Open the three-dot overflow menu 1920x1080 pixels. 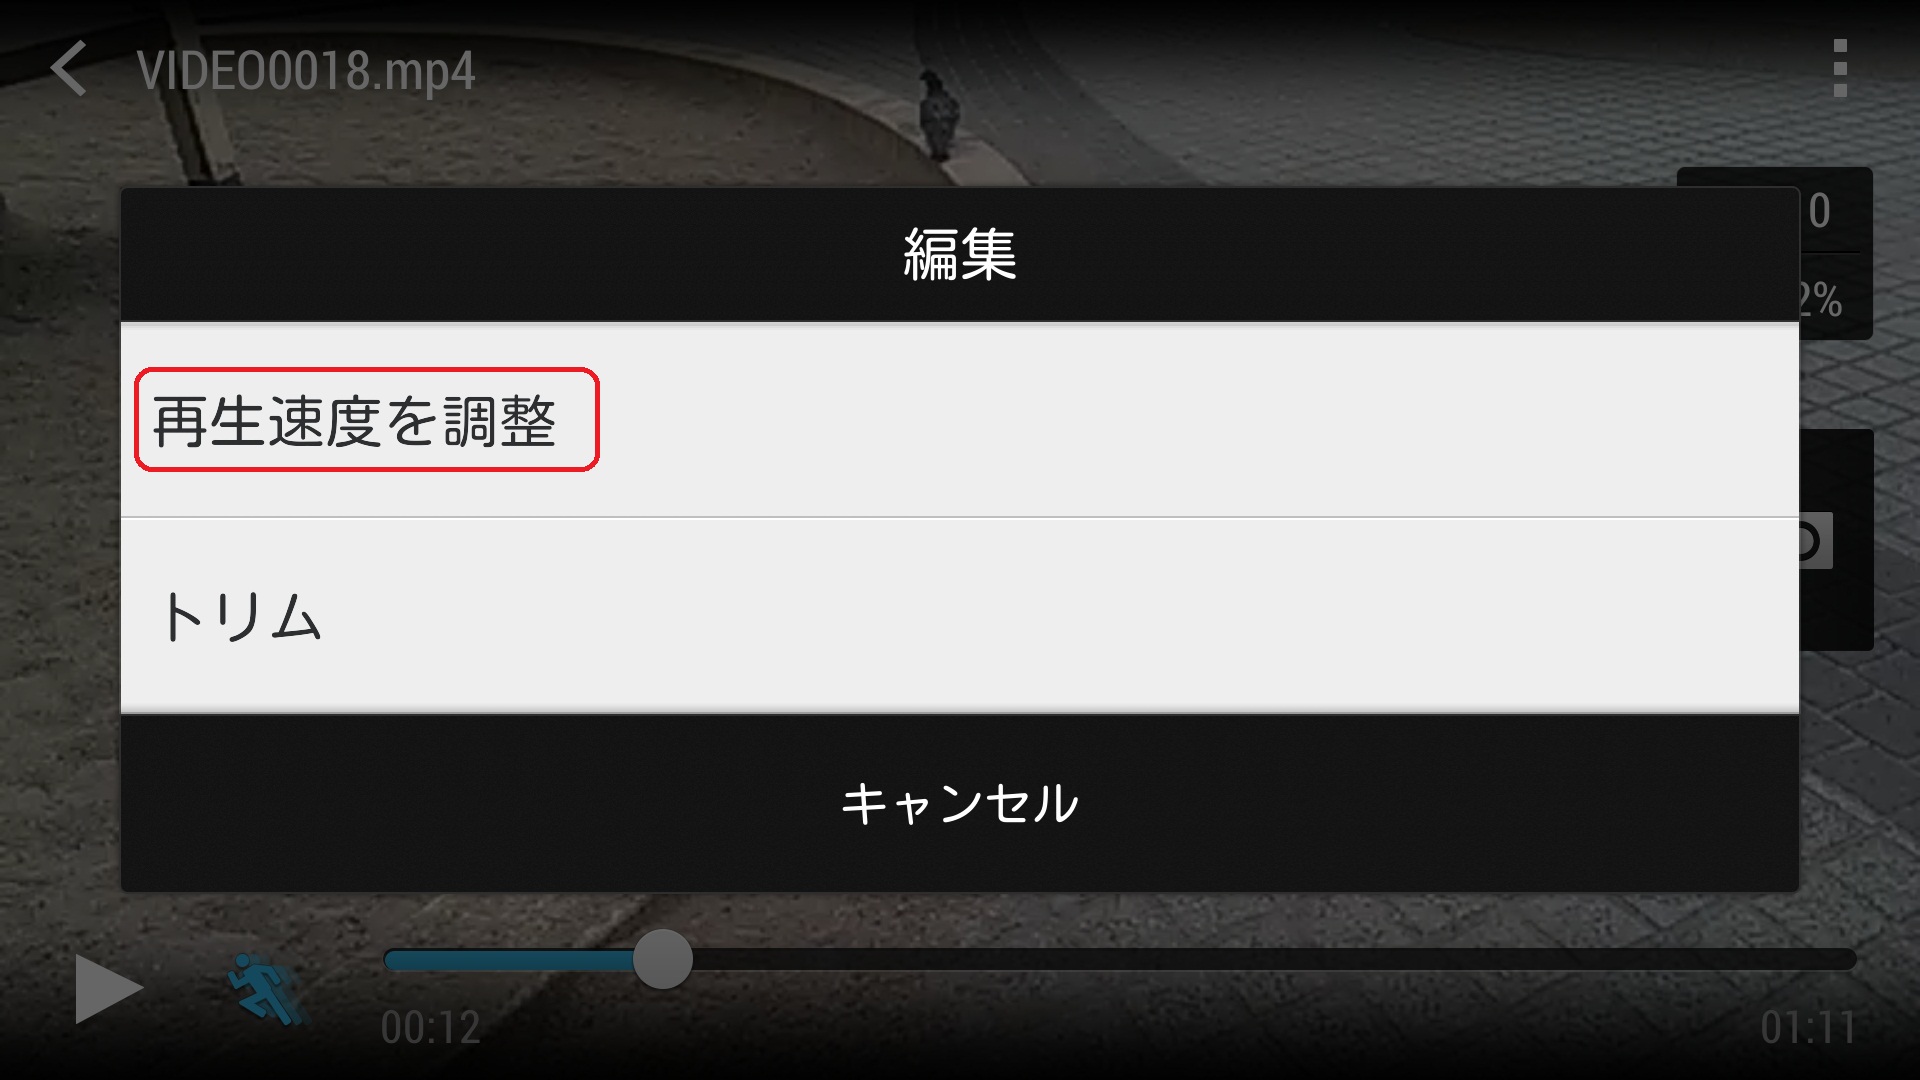pos(1839,68)
